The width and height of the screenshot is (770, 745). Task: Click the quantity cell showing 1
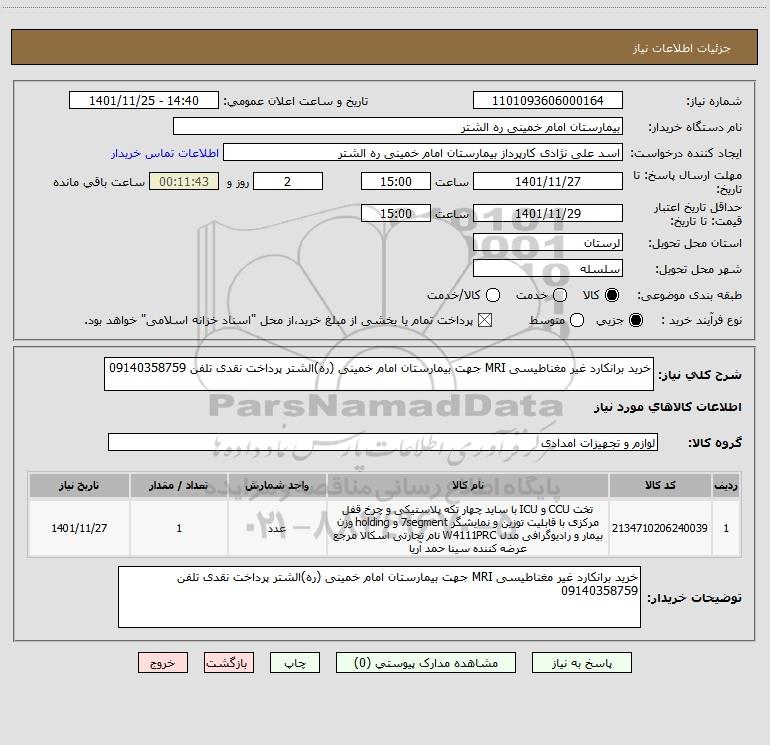tap(179, 528)
